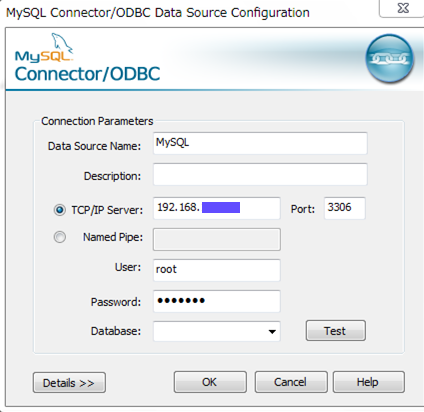The image size is (424, 412).
Task: Click the Named Pipe text field
Action: (217, 239)
